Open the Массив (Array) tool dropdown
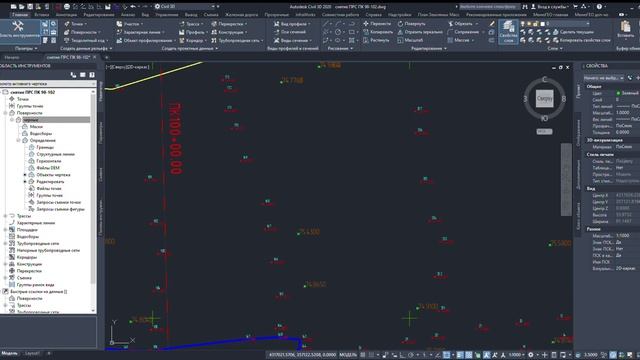The image size is (640, 360). point(473,40)
